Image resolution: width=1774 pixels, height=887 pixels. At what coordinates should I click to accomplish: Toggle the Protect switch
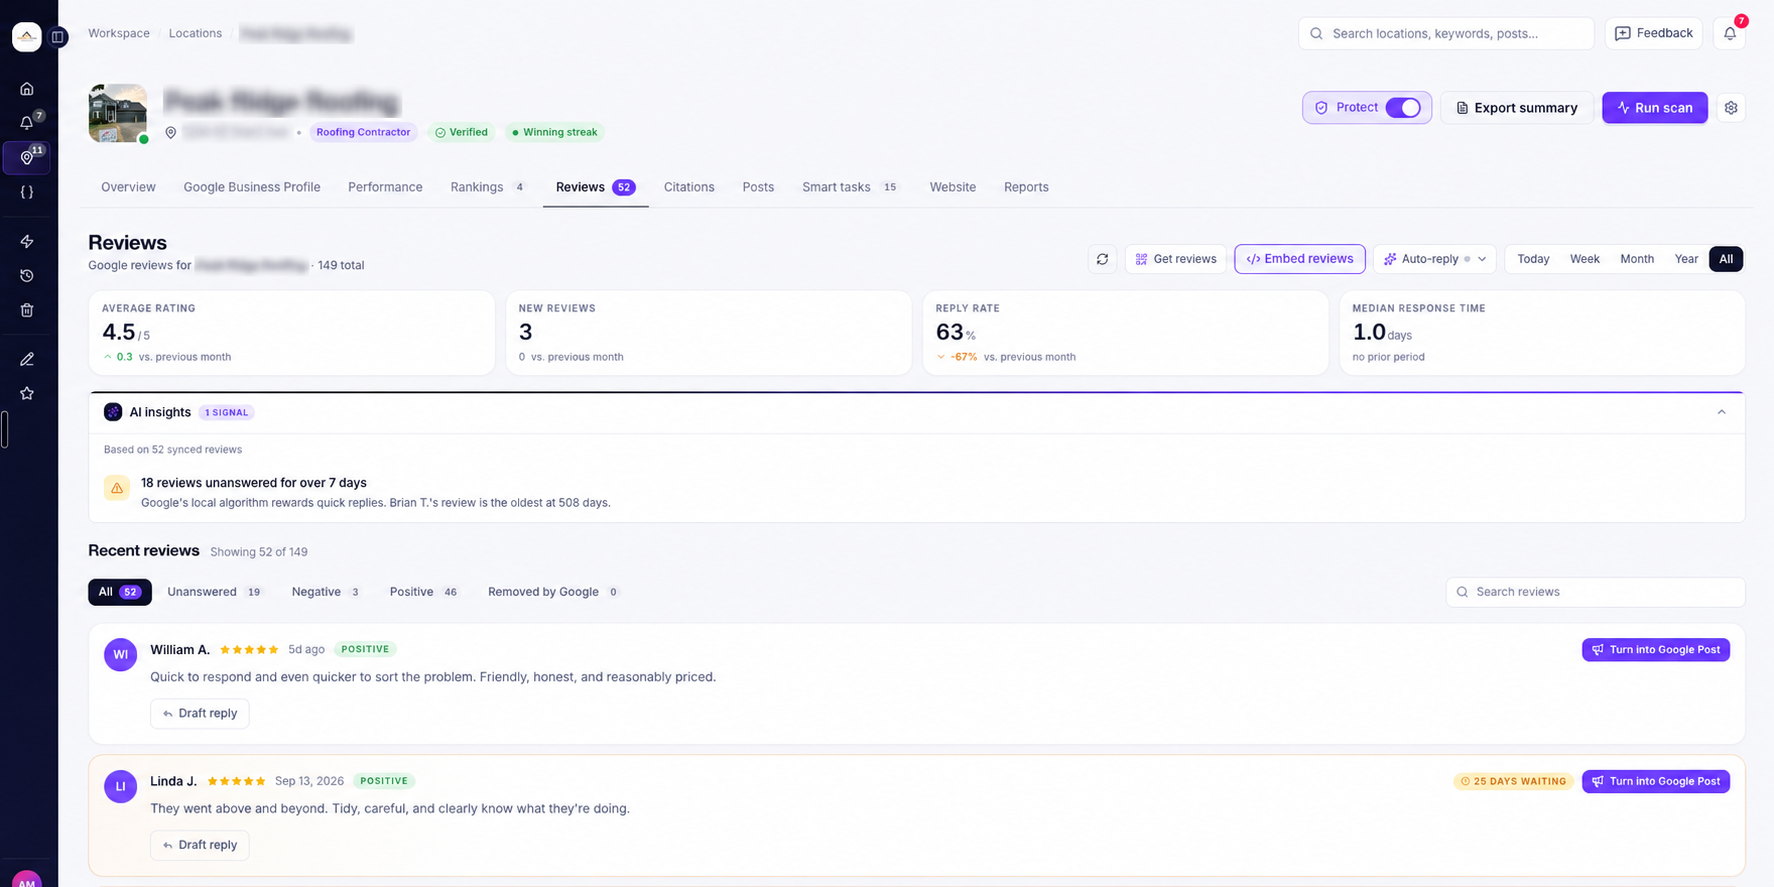(x=1403, y=108)
